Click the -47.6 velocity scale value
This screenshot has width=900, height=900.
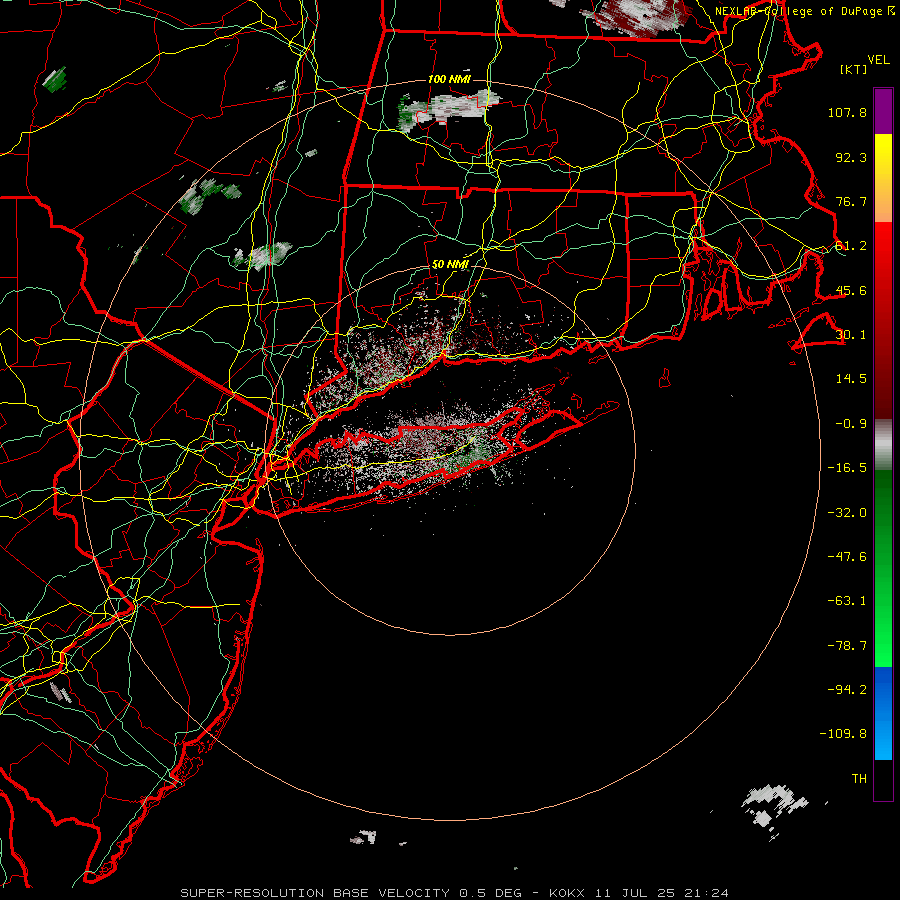847,557
